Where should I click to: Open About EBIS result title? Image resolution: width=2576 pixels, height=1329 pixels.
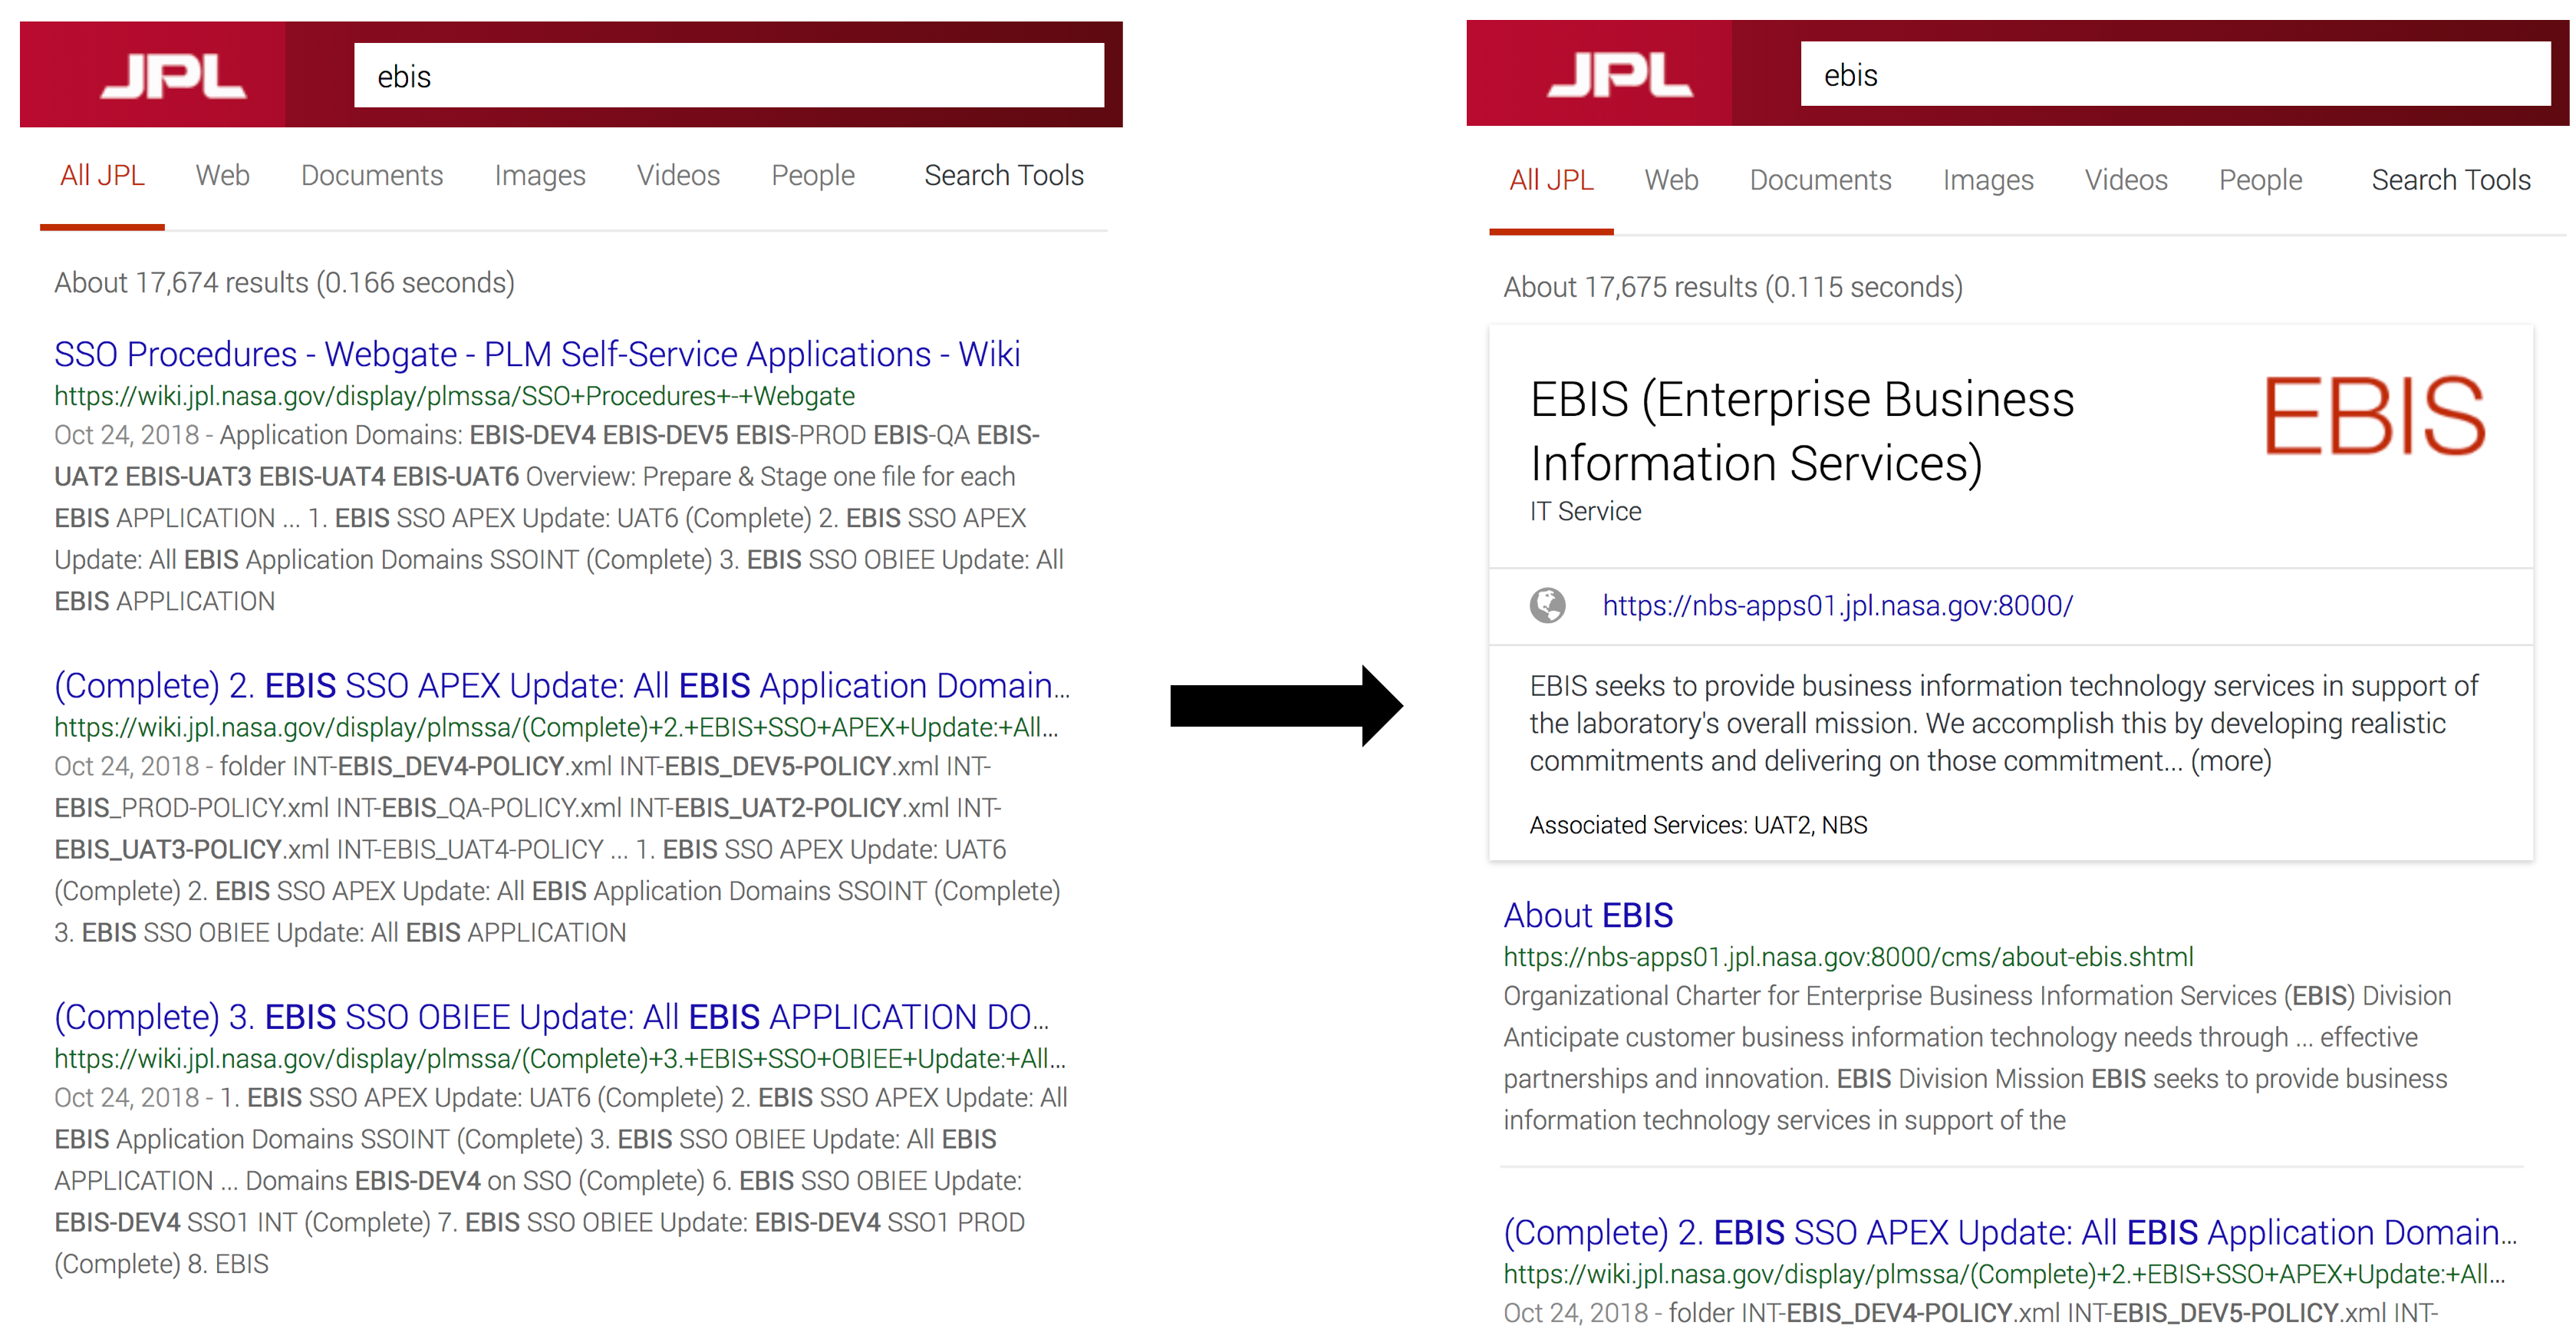1588,915
